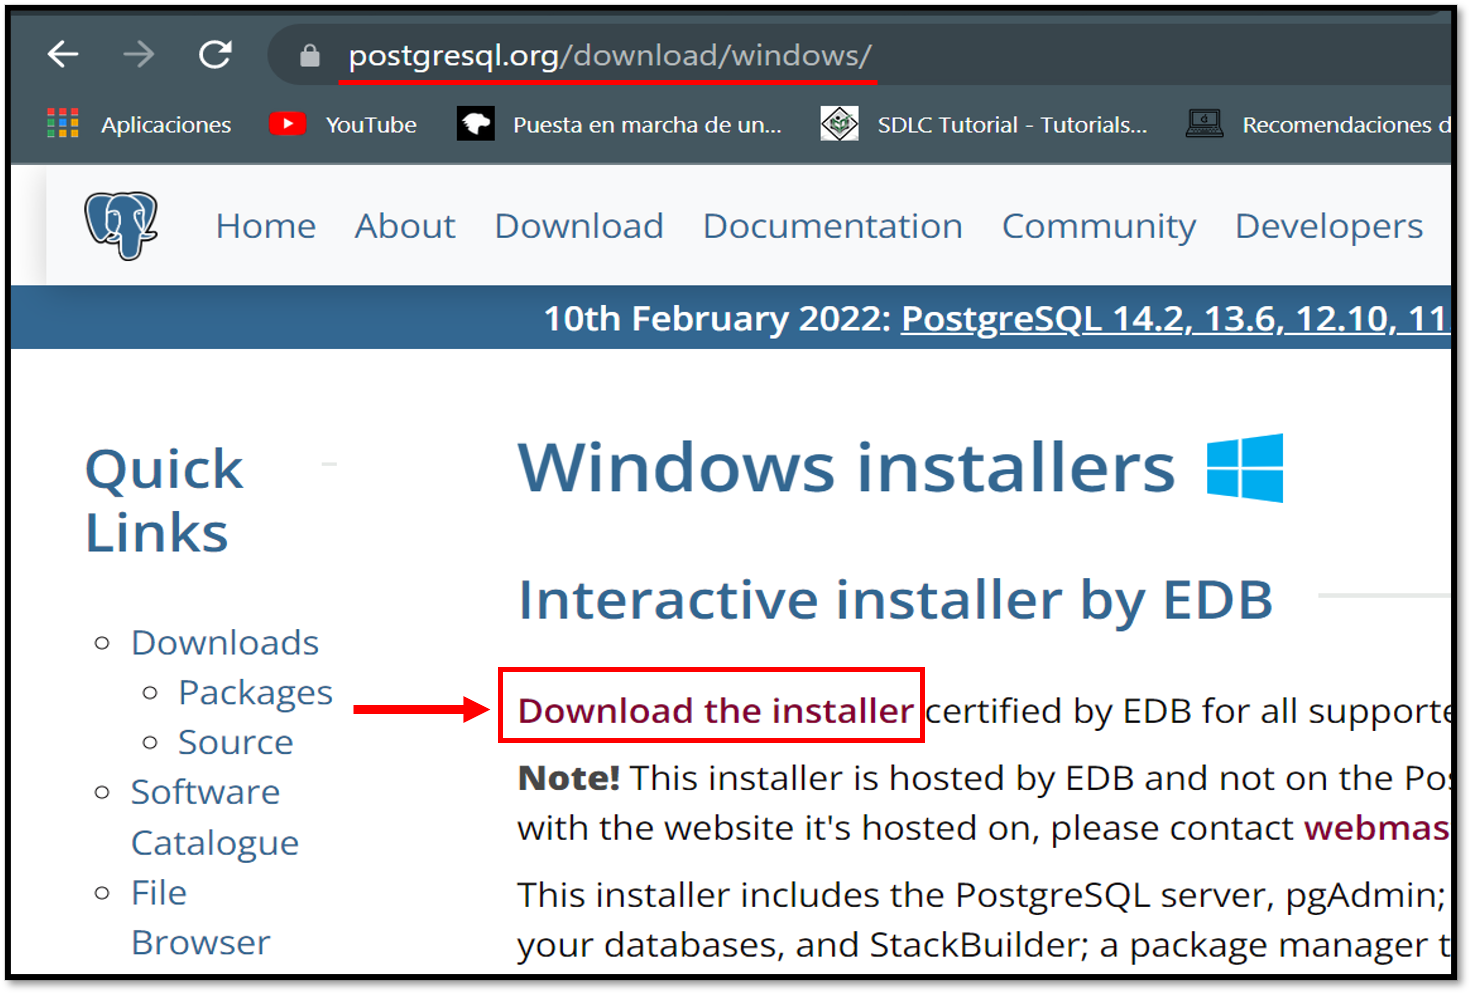Open the File Browser quick link

200,917
